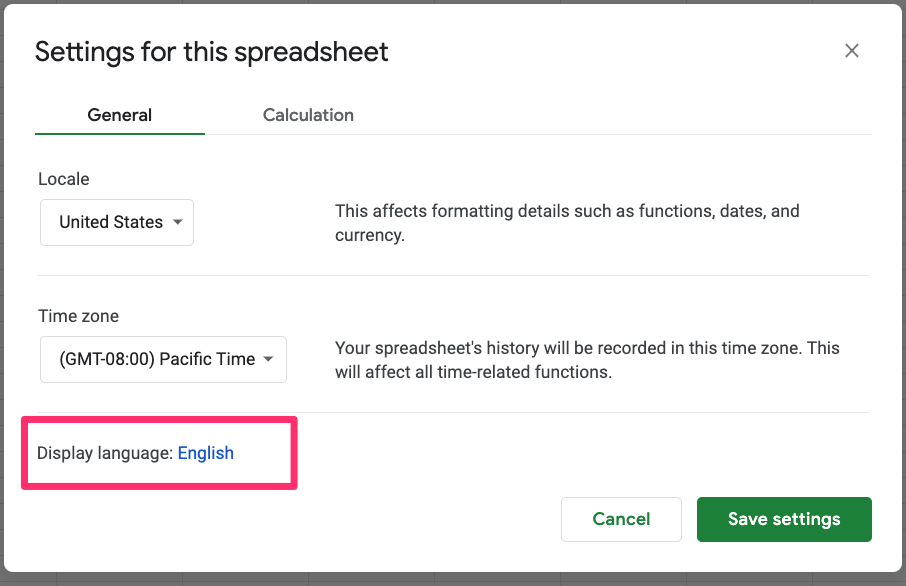Click the divider line below Locale section
The height and width of the screenshot is (586, 906).
point(454,276)
